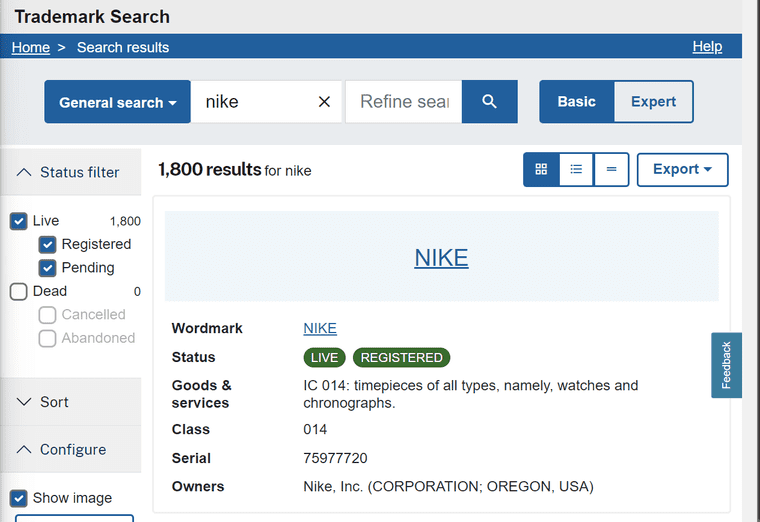
Task: Open the Feedback side tab
Action: click(x=726, y=365)
